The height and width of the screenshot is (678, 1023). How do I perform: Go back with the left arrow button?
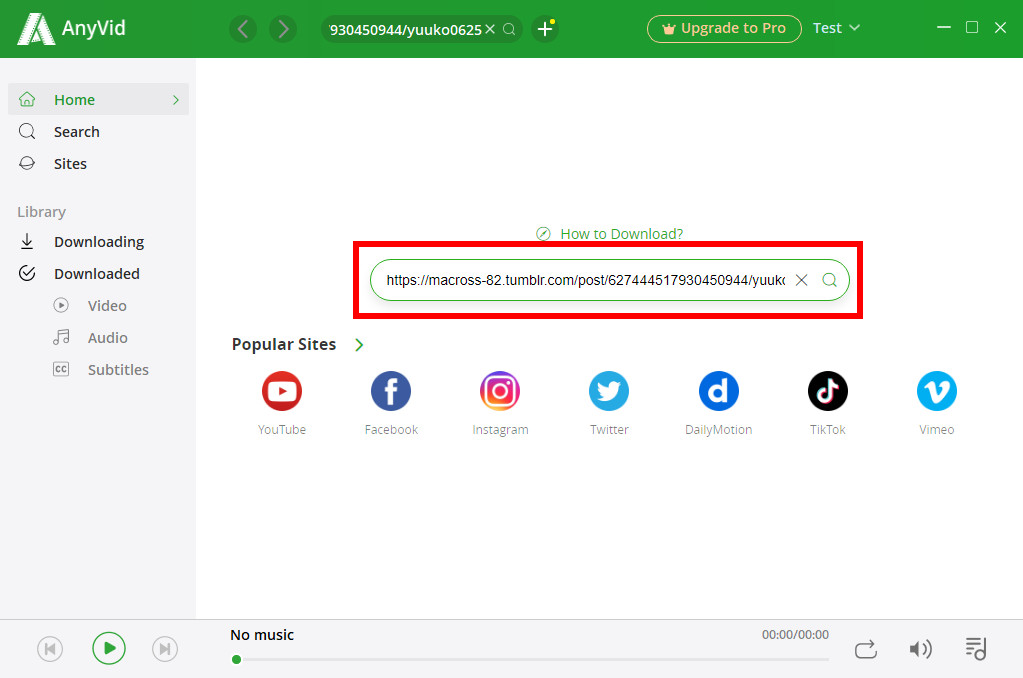click(x=243, y=29)
